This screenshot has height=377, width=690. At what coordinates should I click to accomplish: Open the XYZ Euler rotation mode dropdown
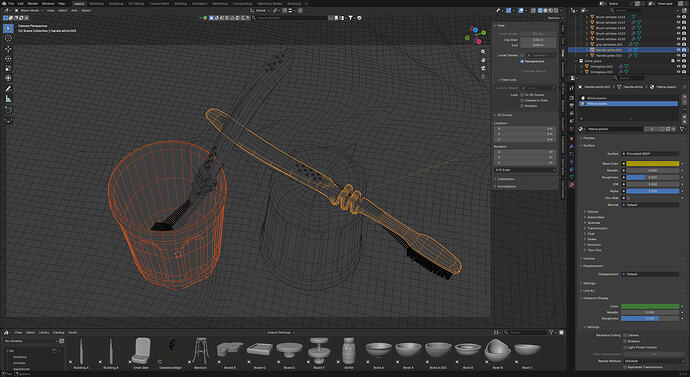coord(525,170)
